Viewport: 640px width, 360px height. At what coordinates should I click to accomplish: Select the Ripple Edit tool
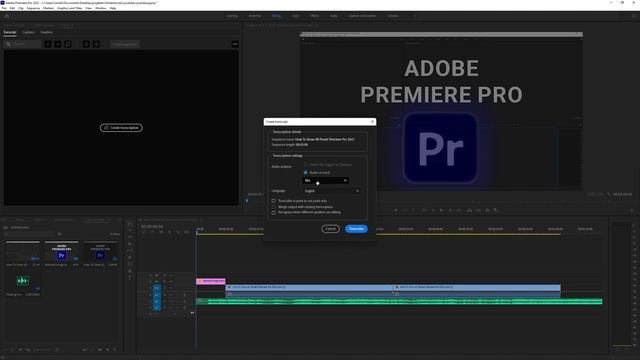(x=130, y=237)
